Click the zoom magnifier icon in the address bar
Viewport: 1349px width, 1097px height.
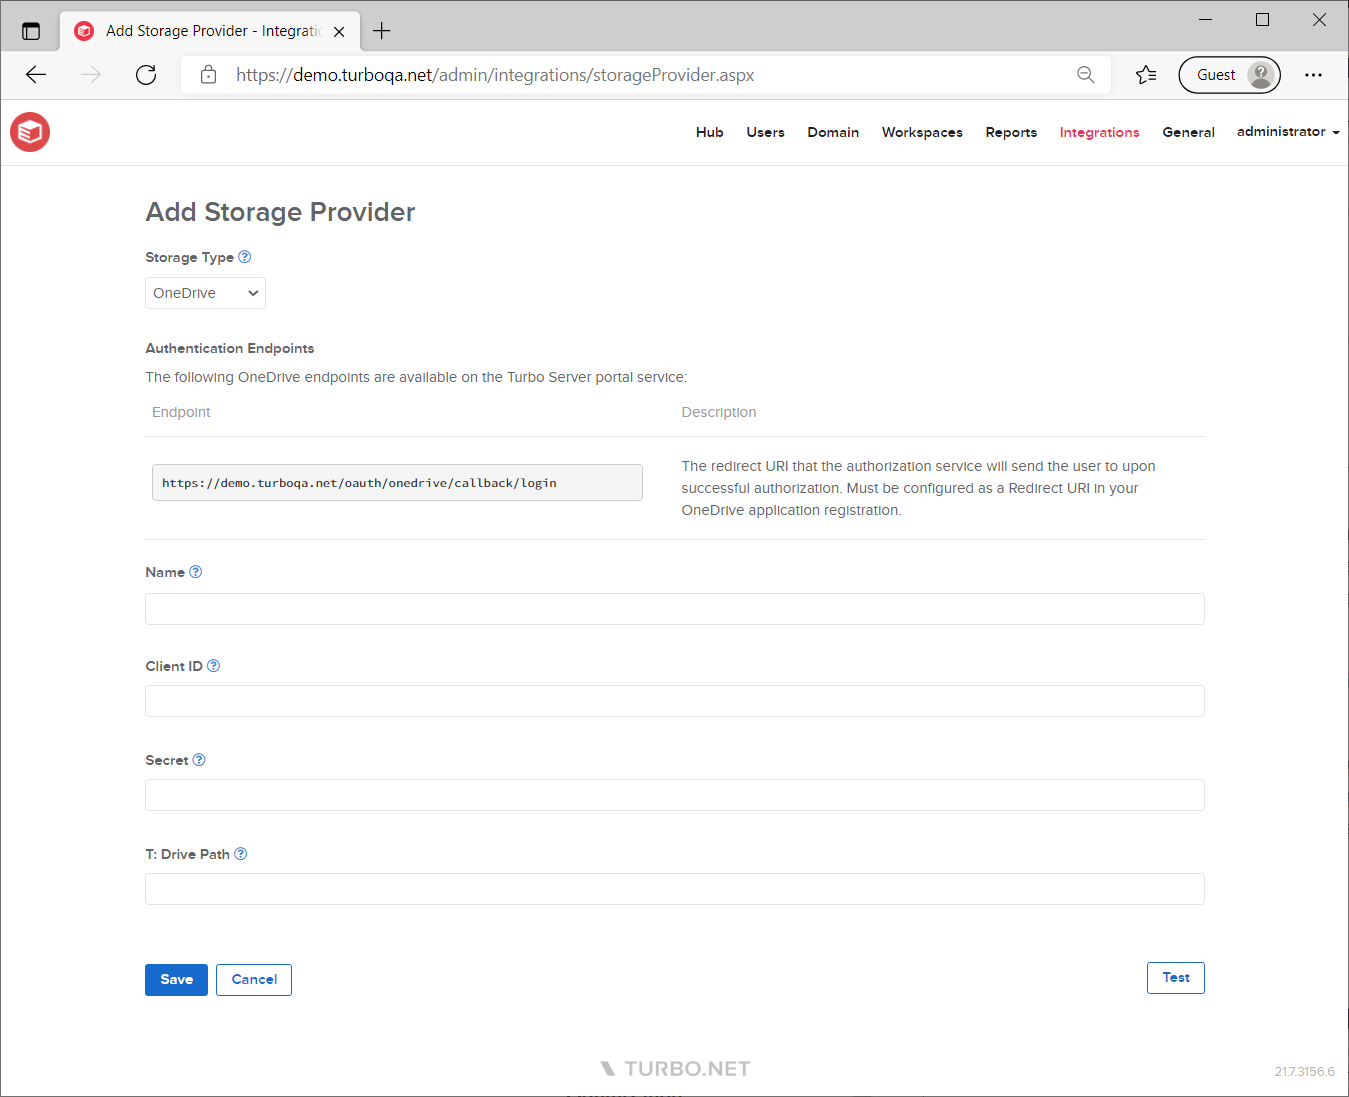pyautogui.click(x=1086, y=75)
